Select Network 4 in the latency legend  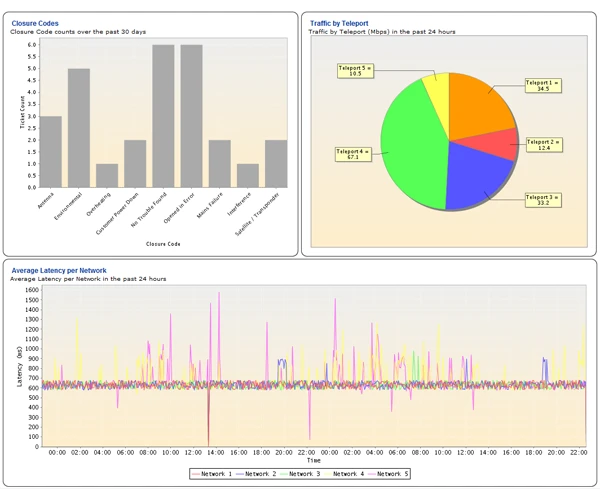[x=344, y=474]
